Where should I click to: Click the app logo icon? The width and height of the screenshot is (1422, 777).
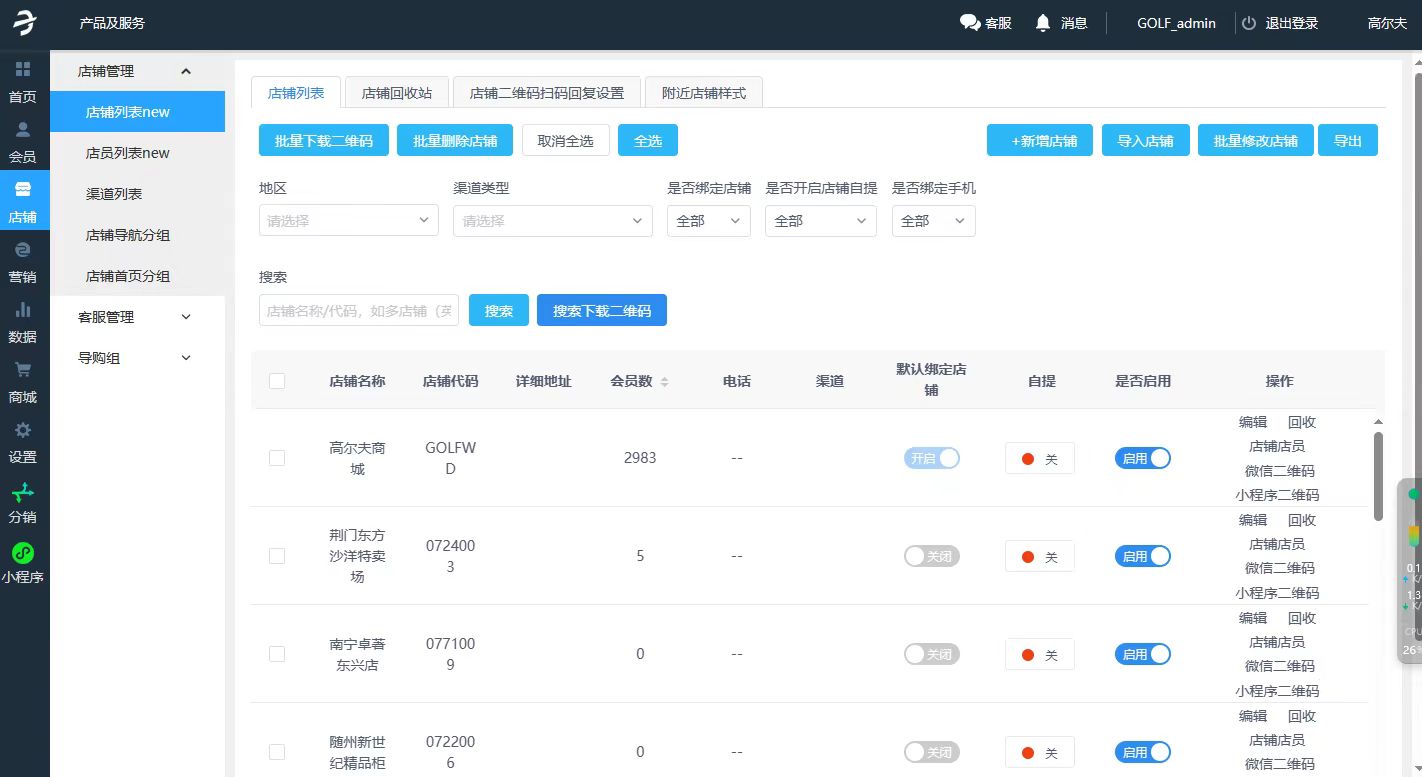coord(25,24)
